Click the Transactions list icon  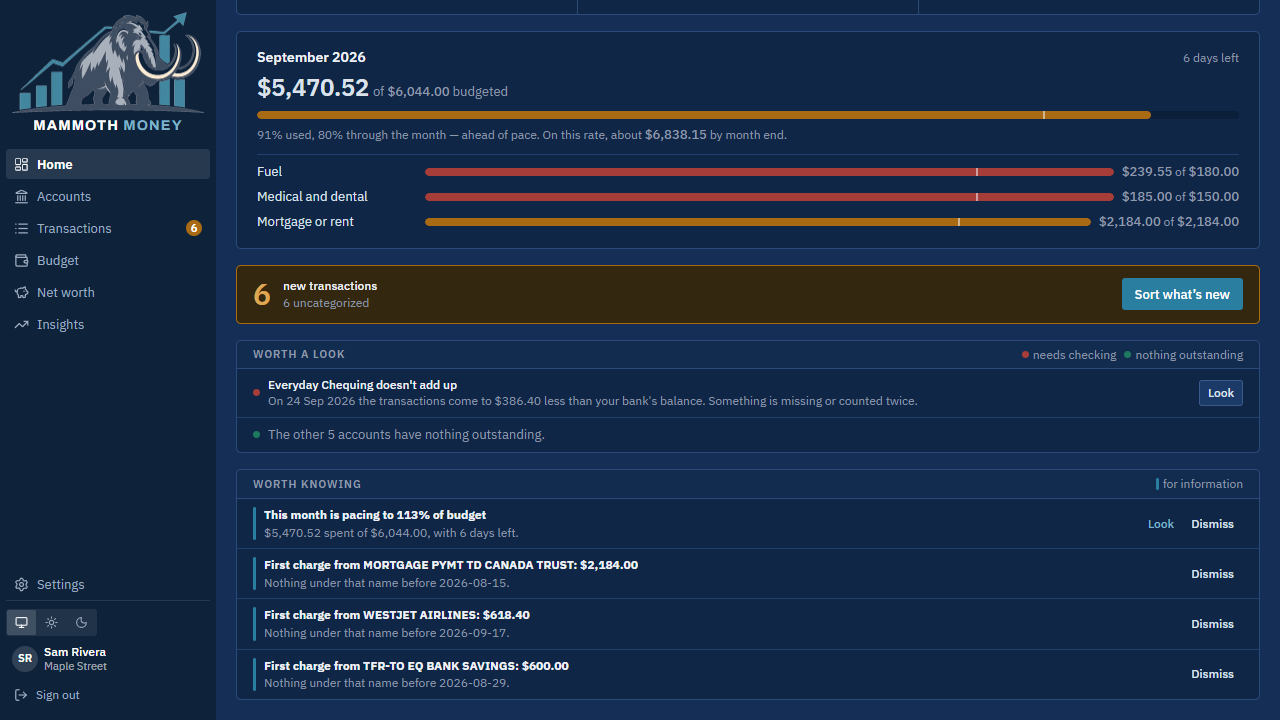21,228
